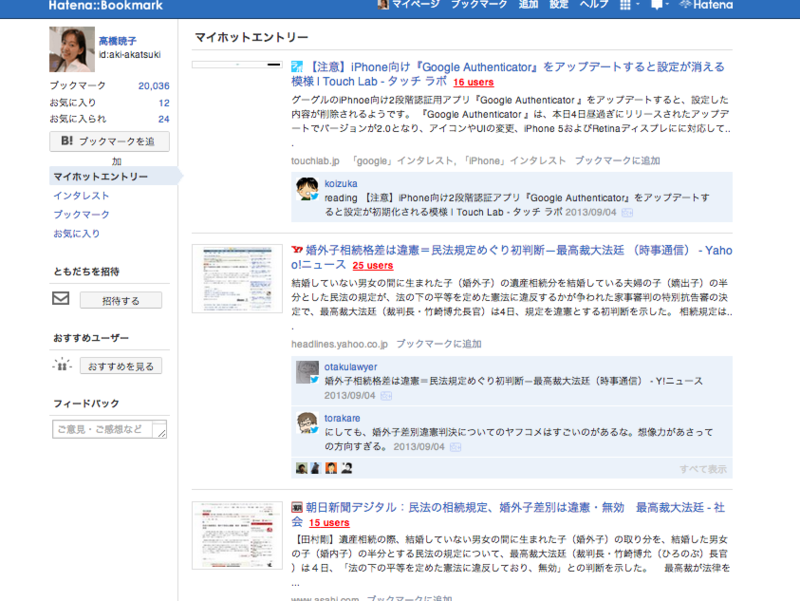Click the user avatar beside マイページ
Viewport: 800px width, 601px height.
[383, 5]
